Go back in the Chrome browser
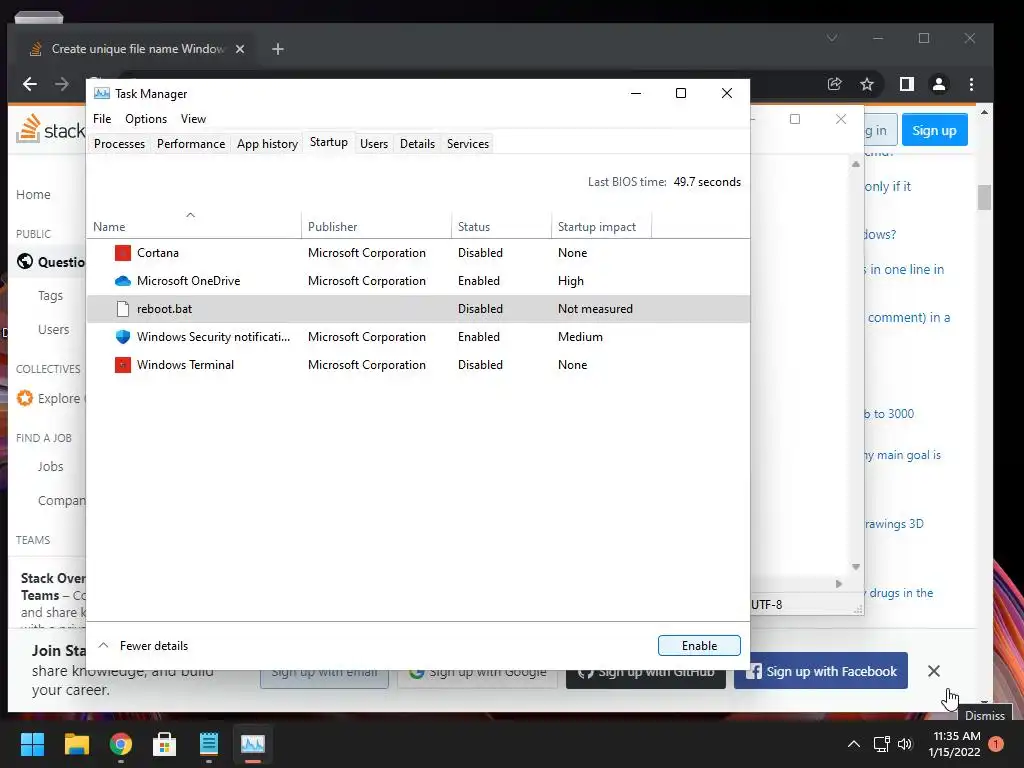This screenshot has height=768, width=1024. coord(30,84)
